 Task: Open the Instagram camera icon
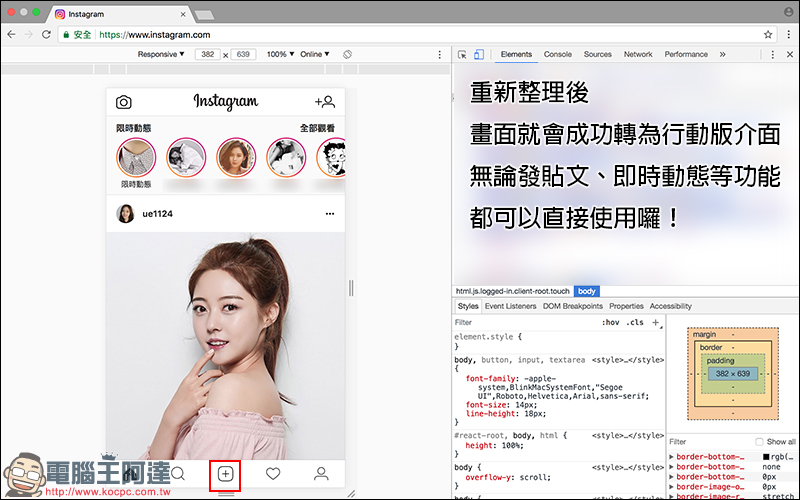click(x=123, y=102)
